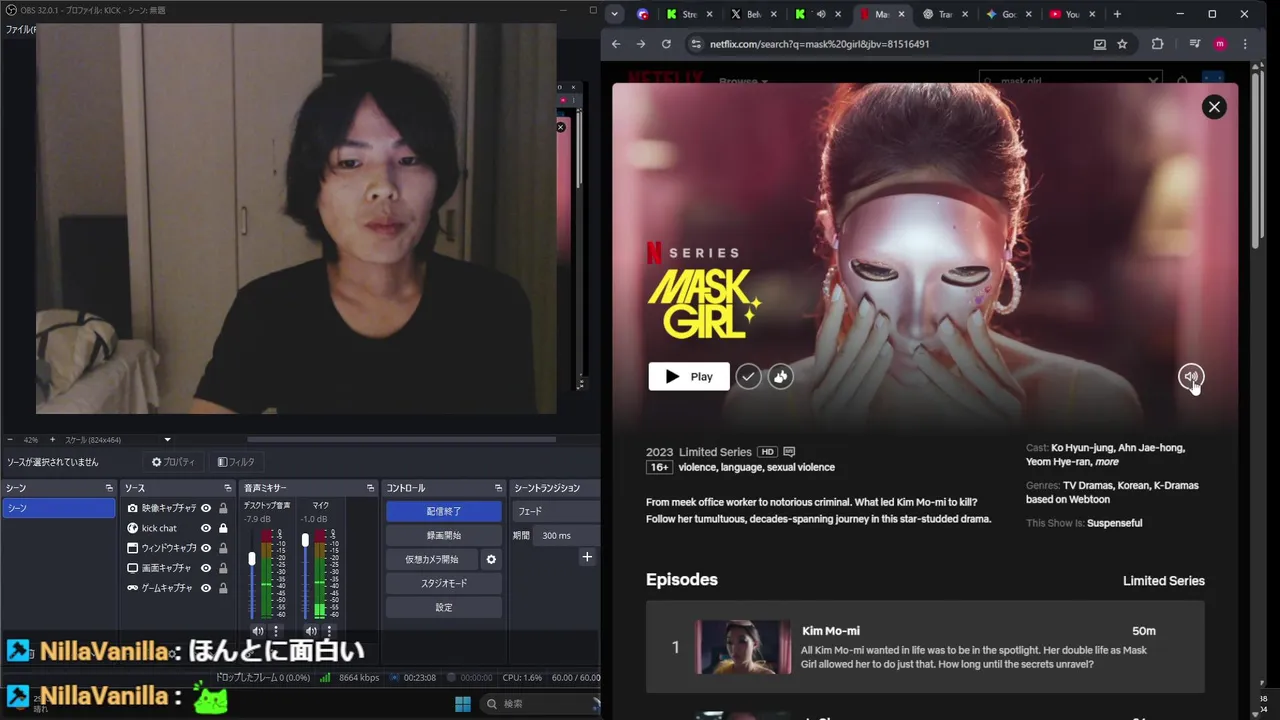The image size is (1280, 720).
Task: Open source フィルタ filters button
Action: 237,462
